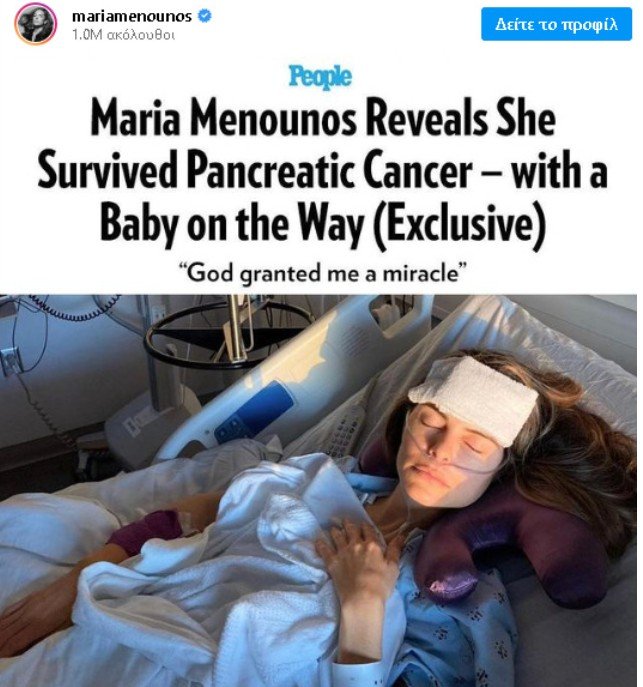
Task: Click the People magazine logo
Action: [x=320, y=77]
